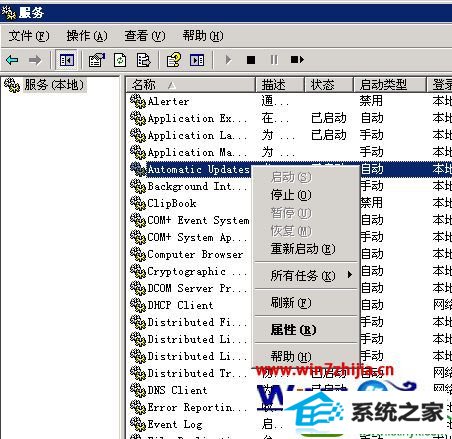The height and width of the screenshot is (439, 452).
Task: Open the Properties toolbar icon
Action: tap(97, 60)
